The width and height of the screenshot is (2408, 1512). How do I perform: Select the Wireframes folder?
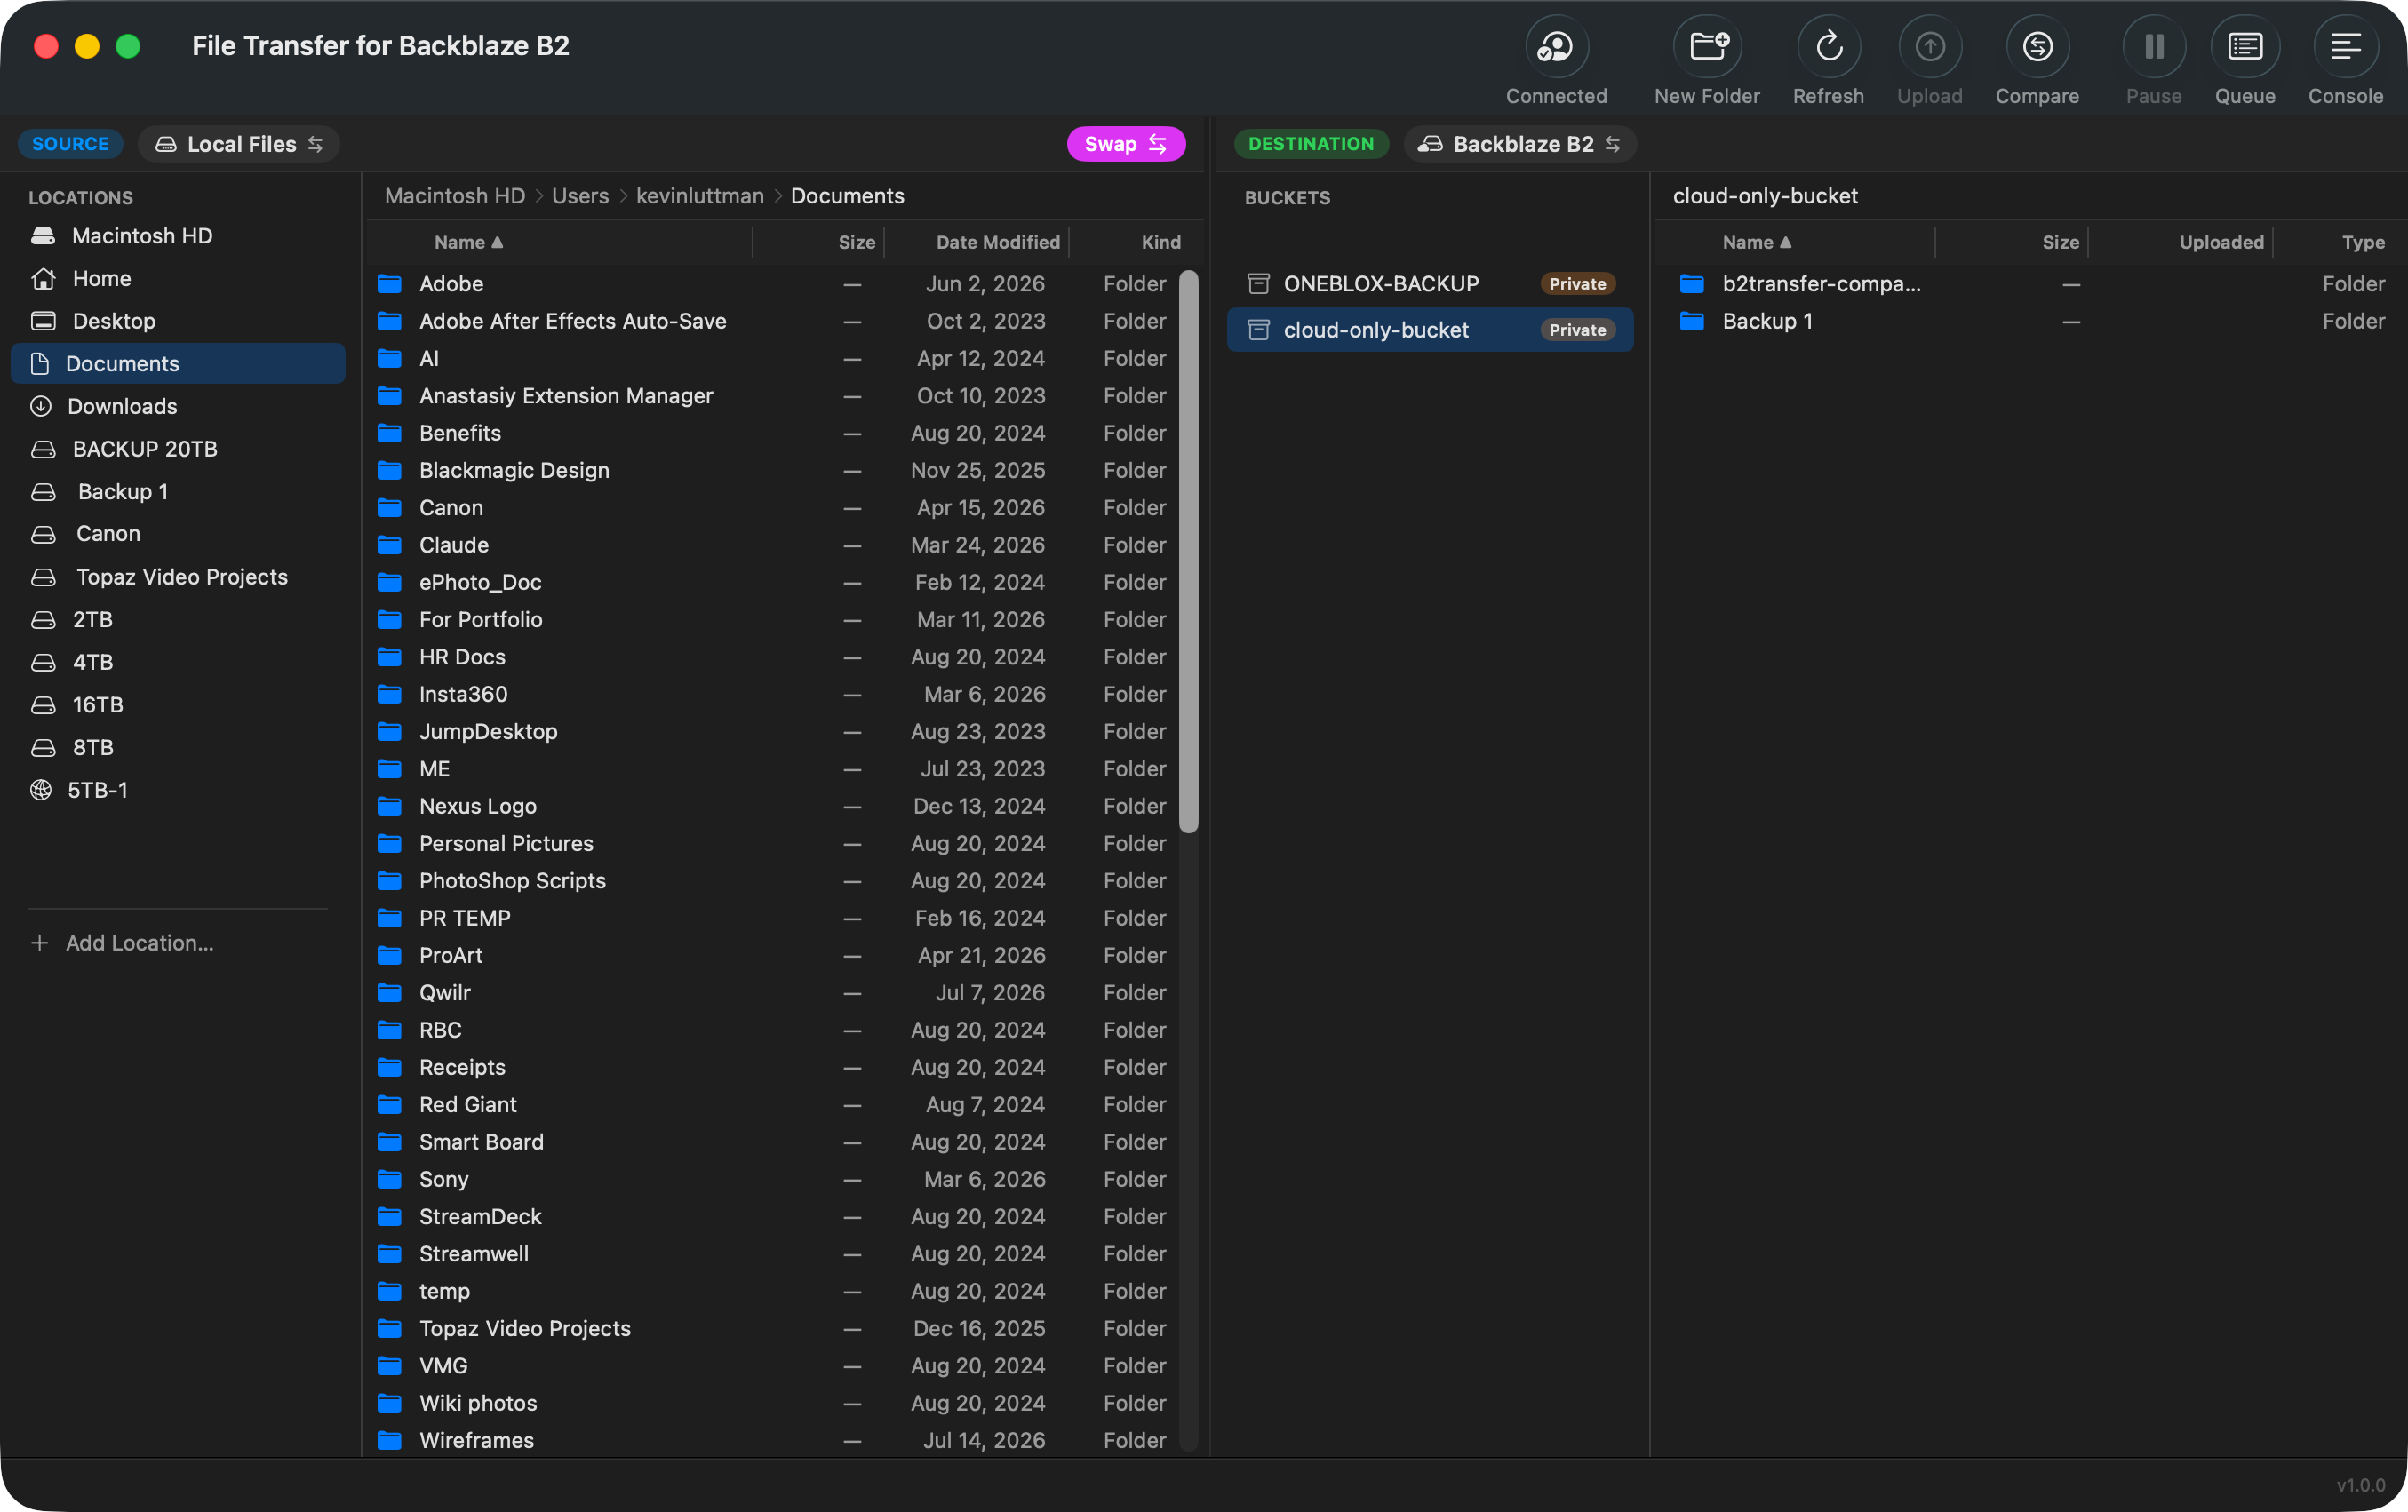tap(772, 1441)
